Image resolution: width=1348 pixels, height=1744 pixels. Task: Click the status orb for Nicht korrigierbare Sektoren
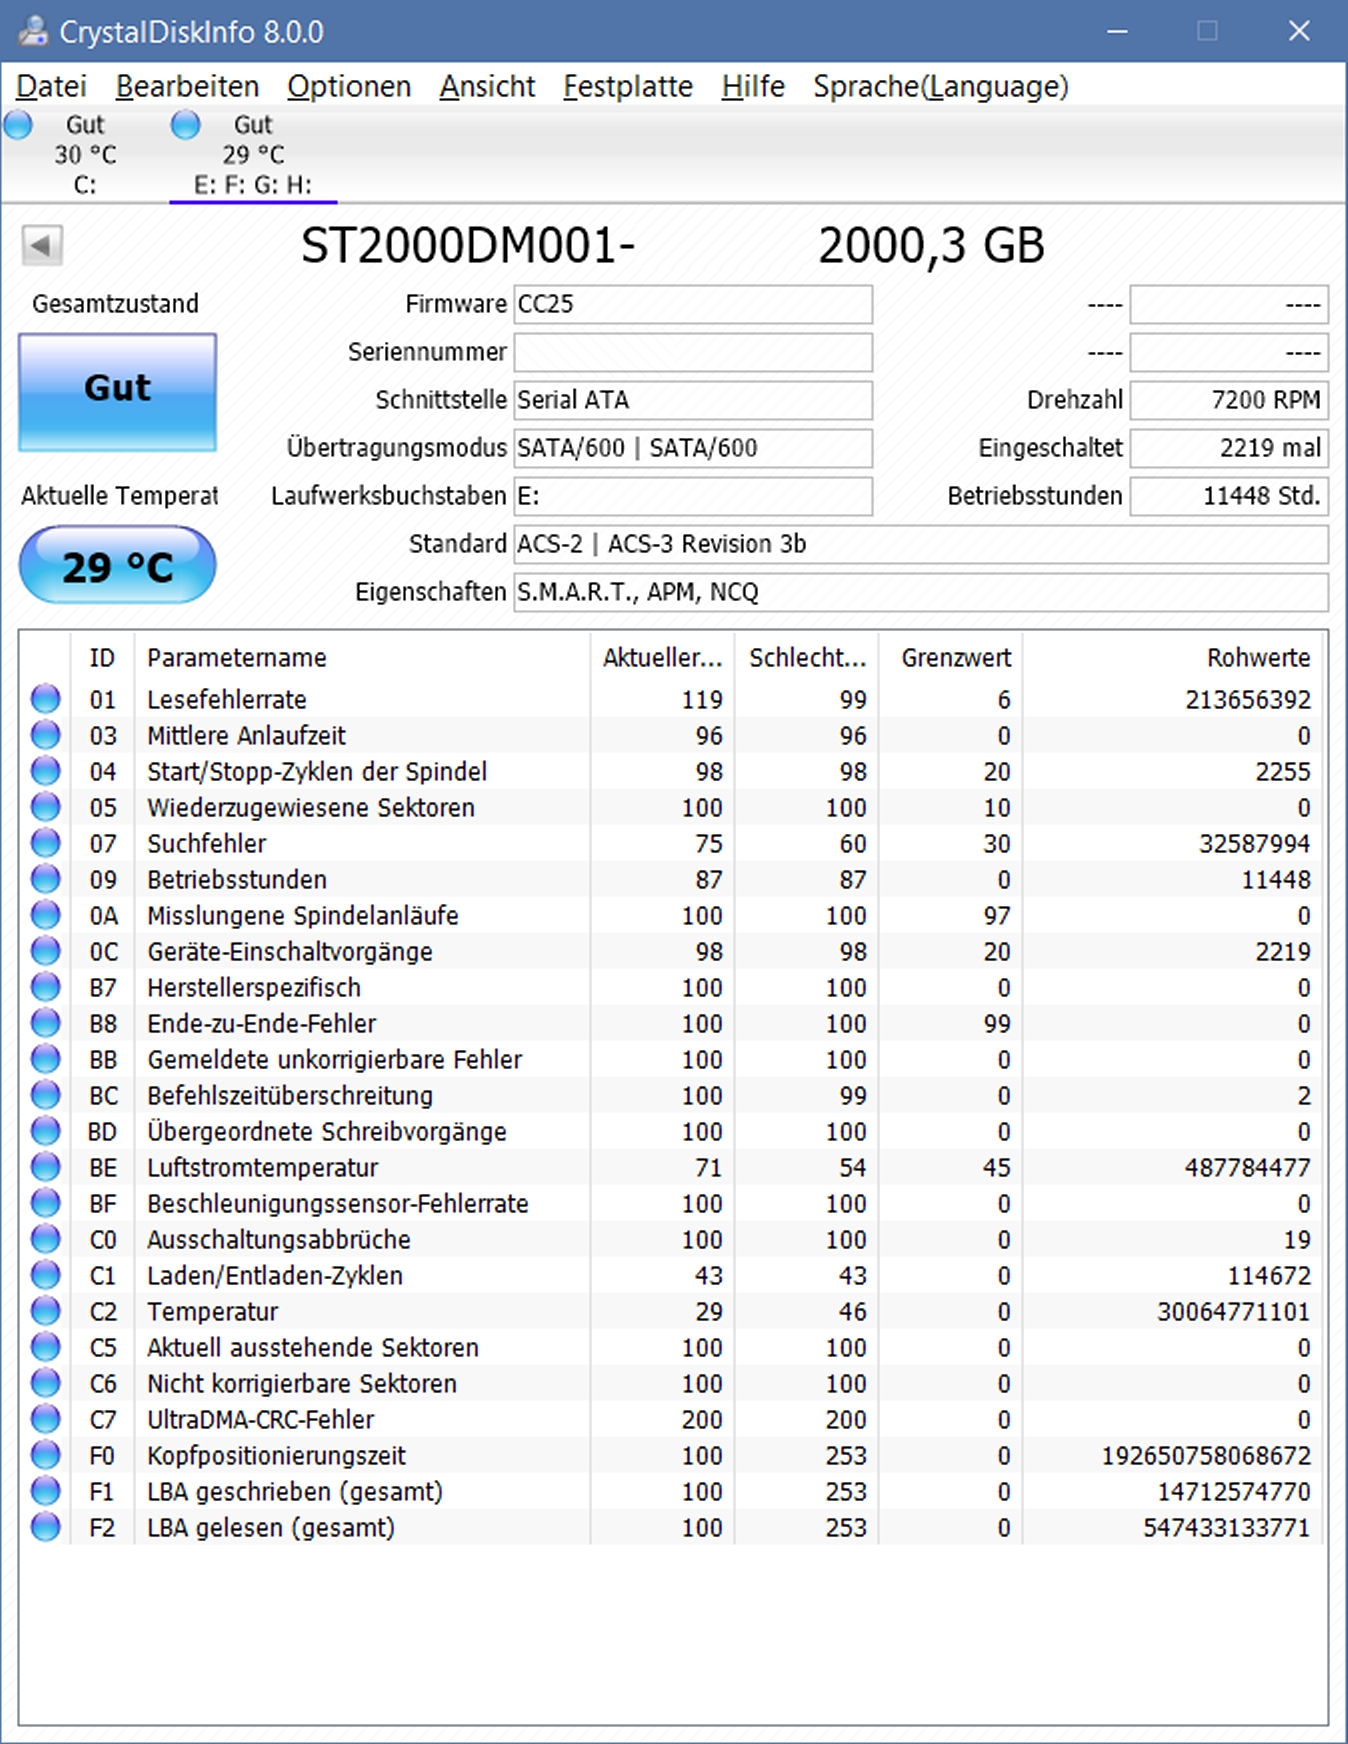pos(45,1383)
